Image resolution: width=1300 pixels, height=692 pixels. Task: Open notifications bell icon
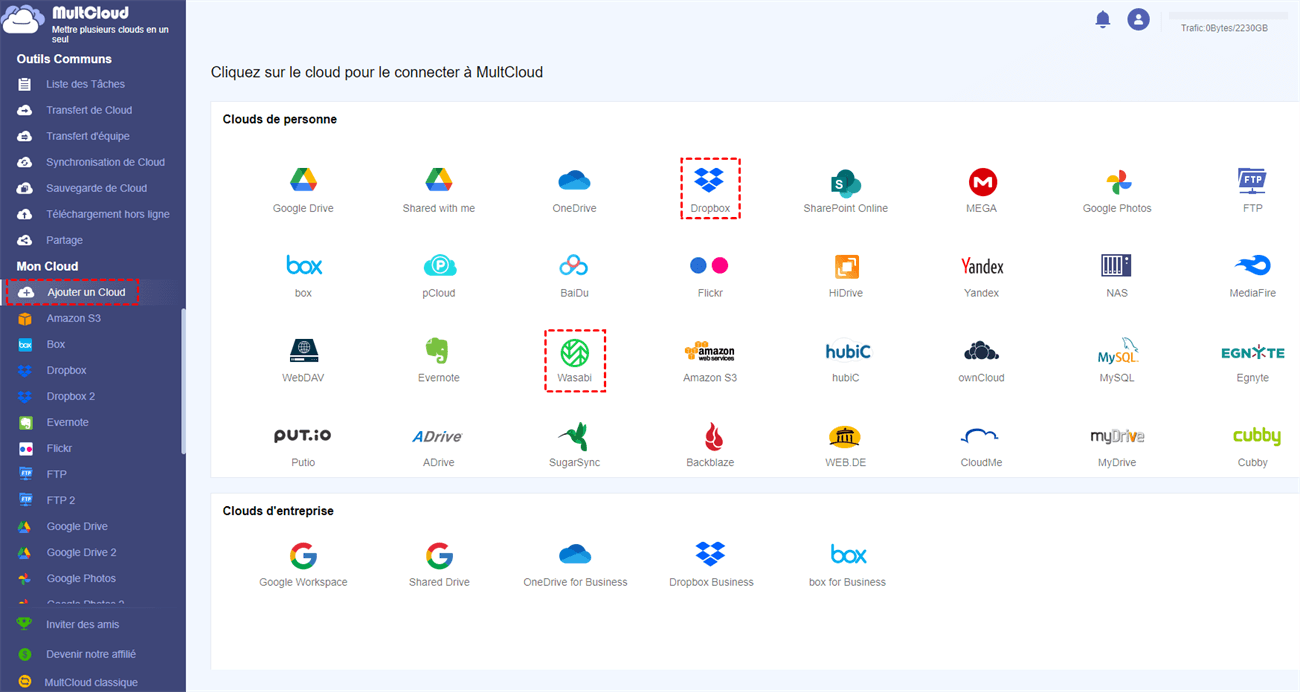1103,19
